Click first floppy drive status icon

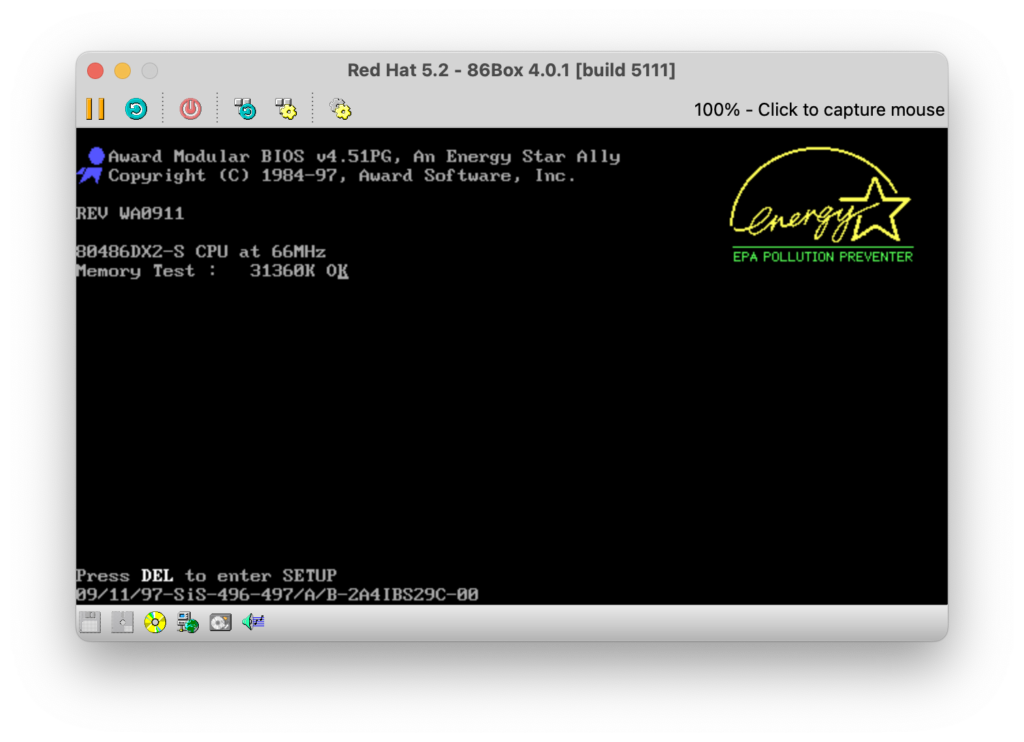point(90,622)
